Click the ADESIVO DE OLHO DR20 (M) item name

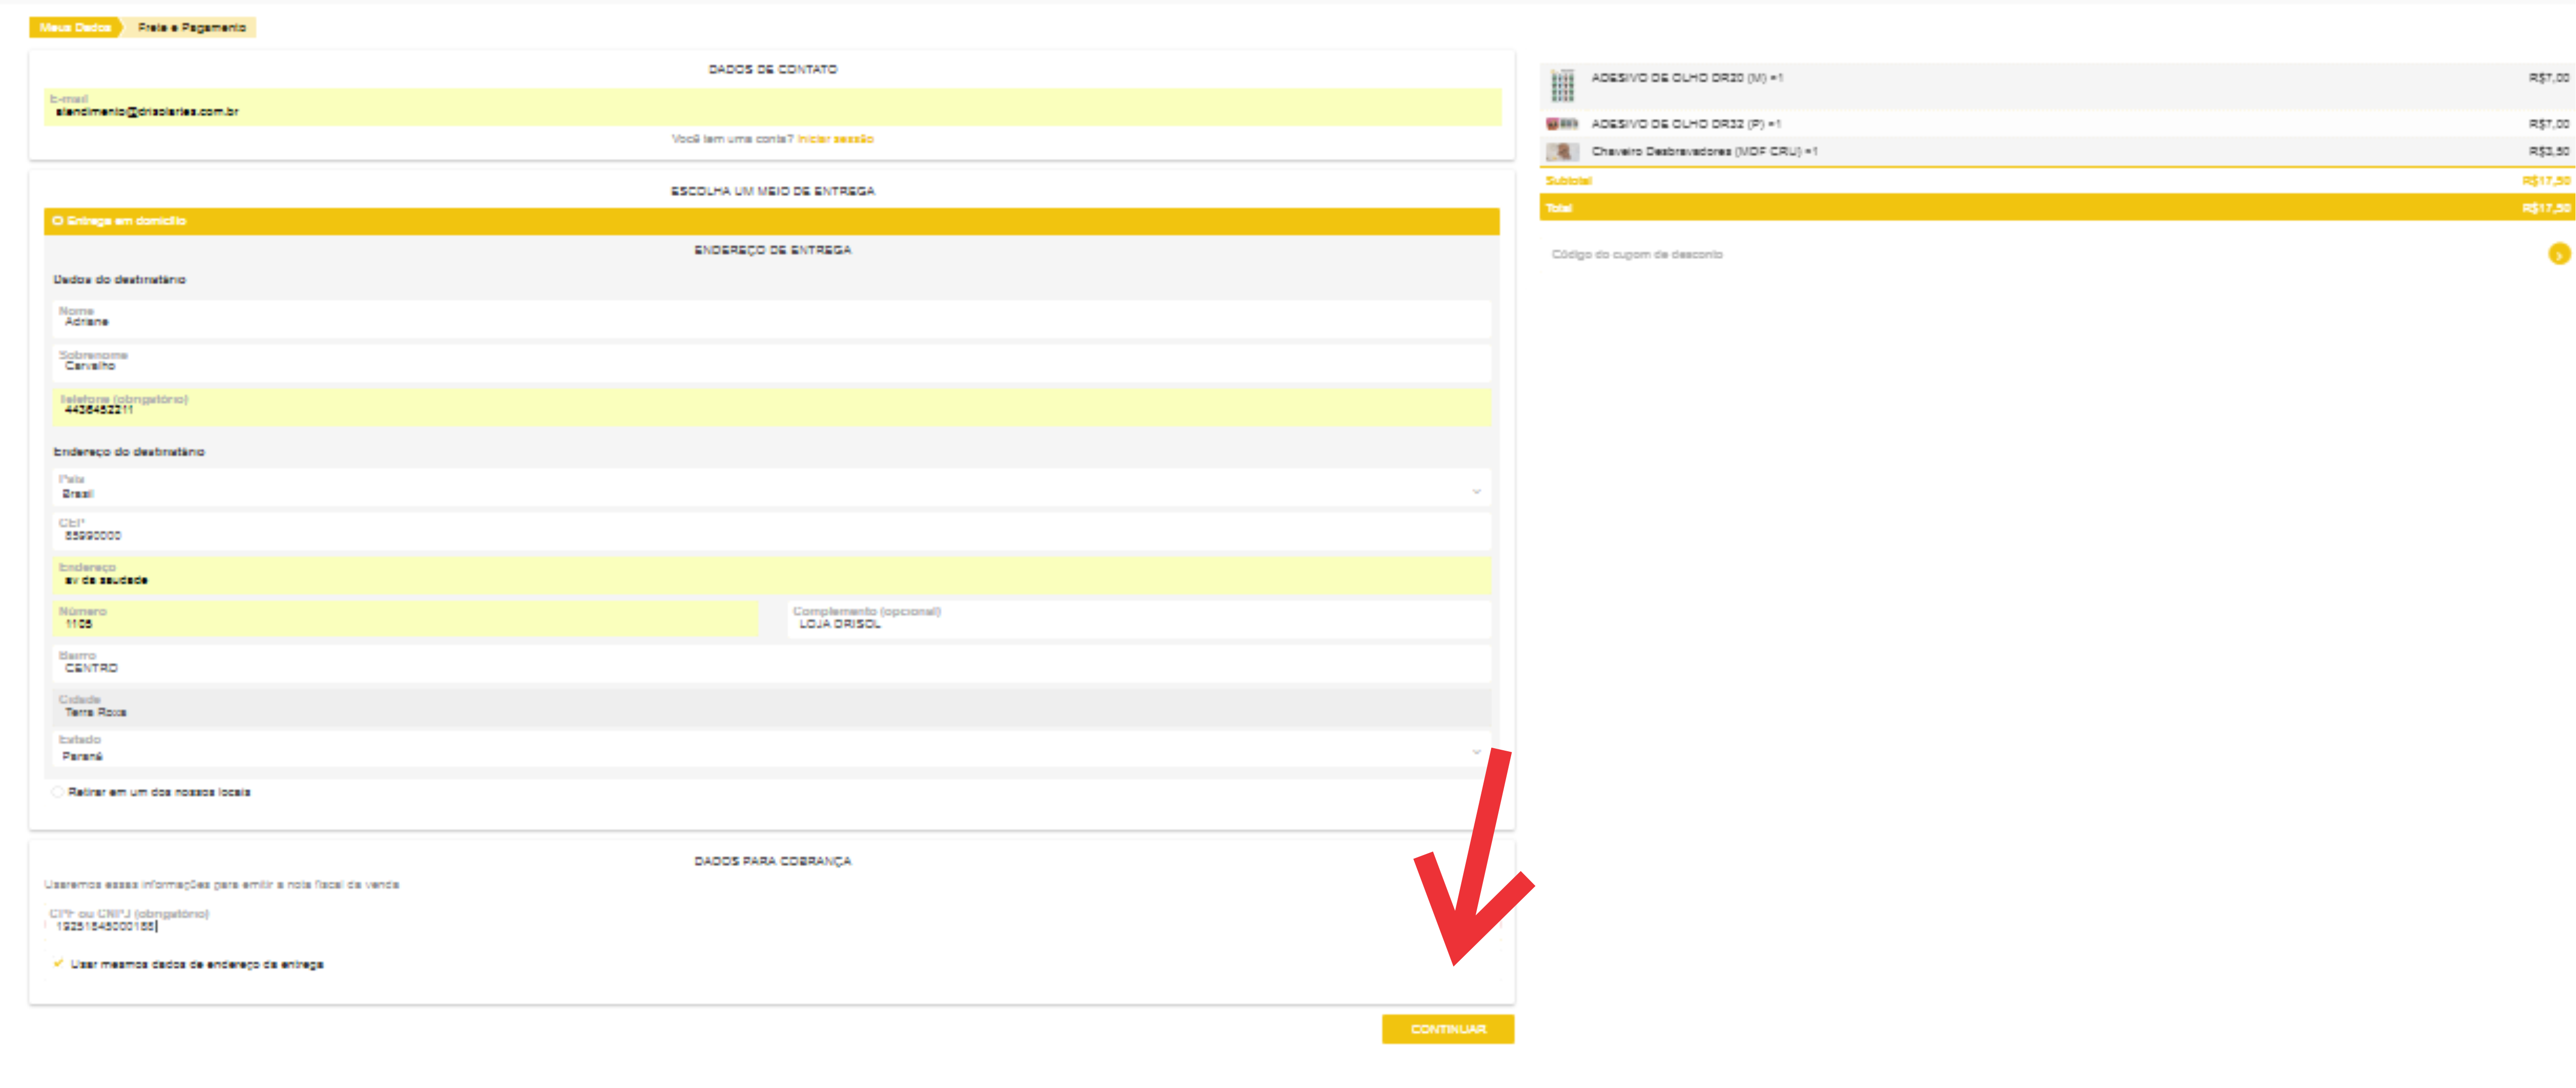pos(1687,78)
